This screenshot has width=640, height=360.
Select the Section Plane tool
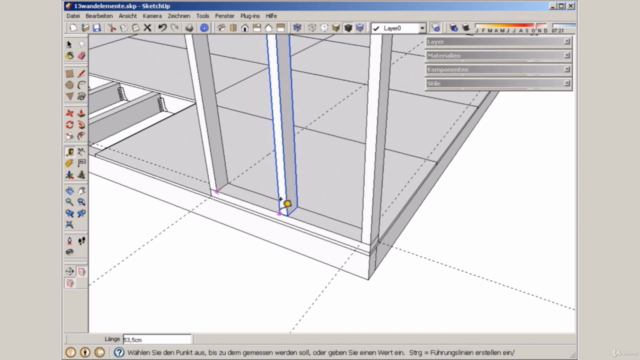pos(69,271)
